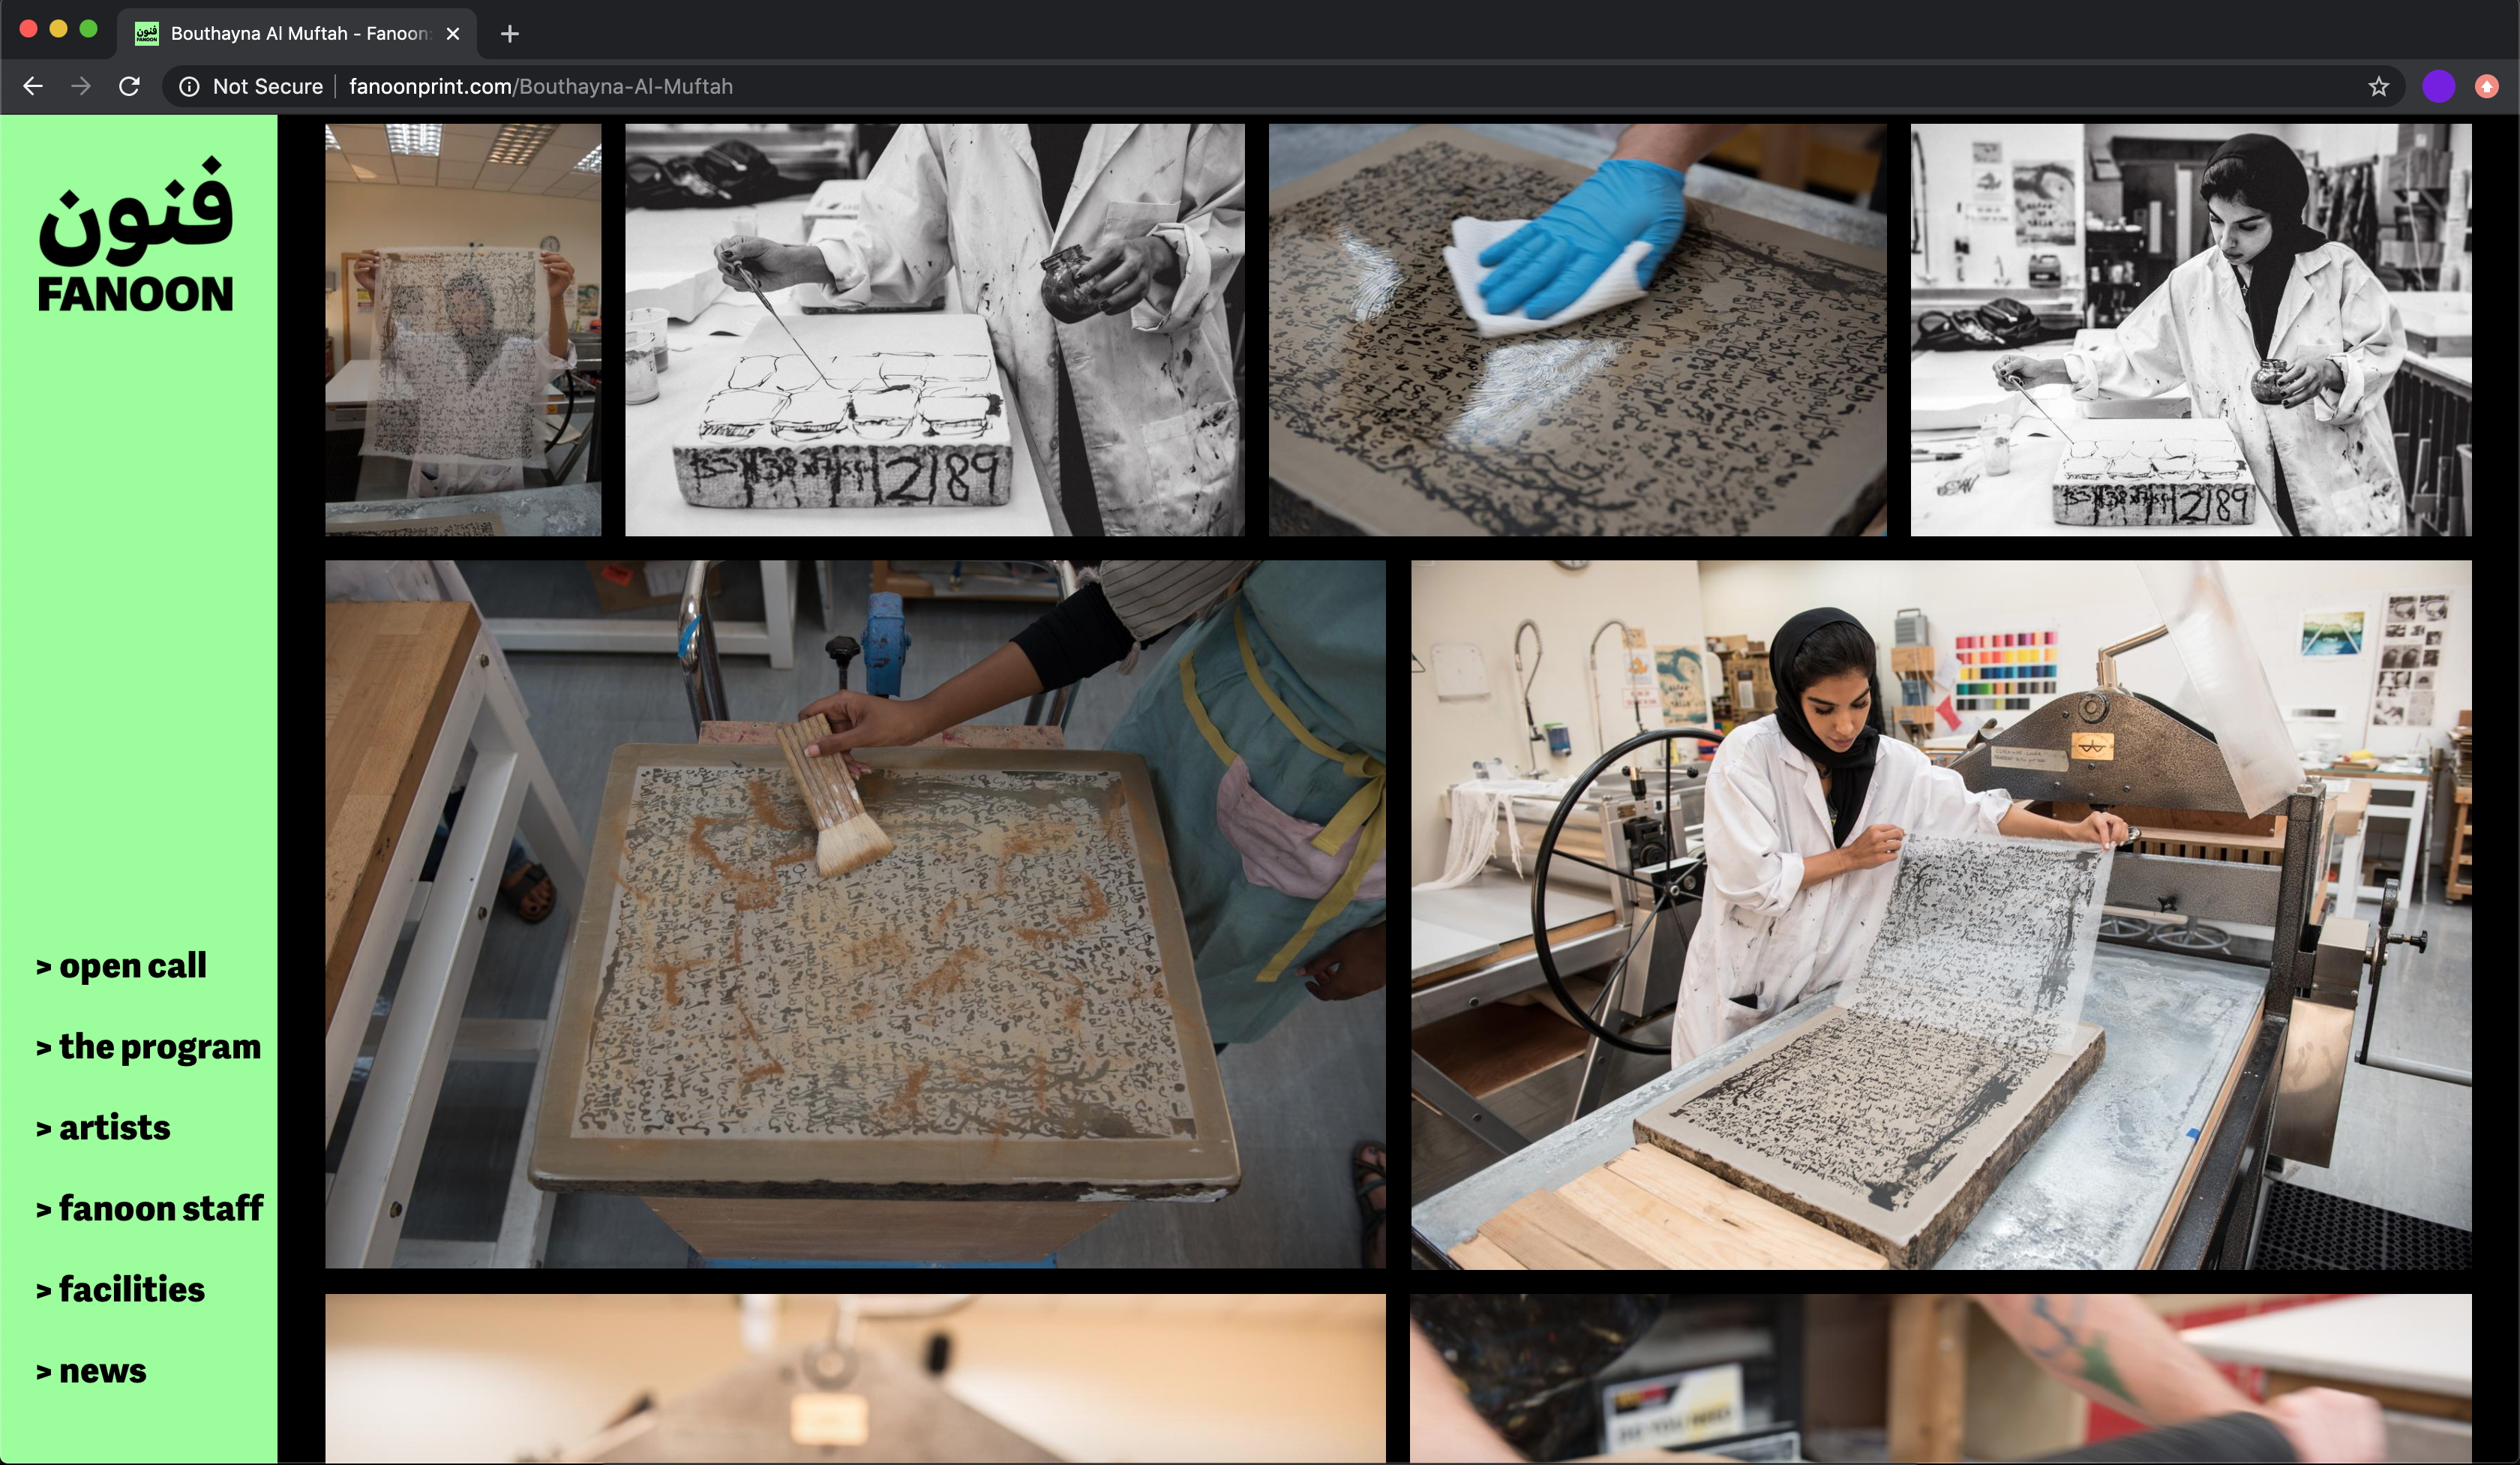This screenshot has height=1465, width=2520.
Task: Open a new tab with plus icon
Action: [x=510, y=34]
